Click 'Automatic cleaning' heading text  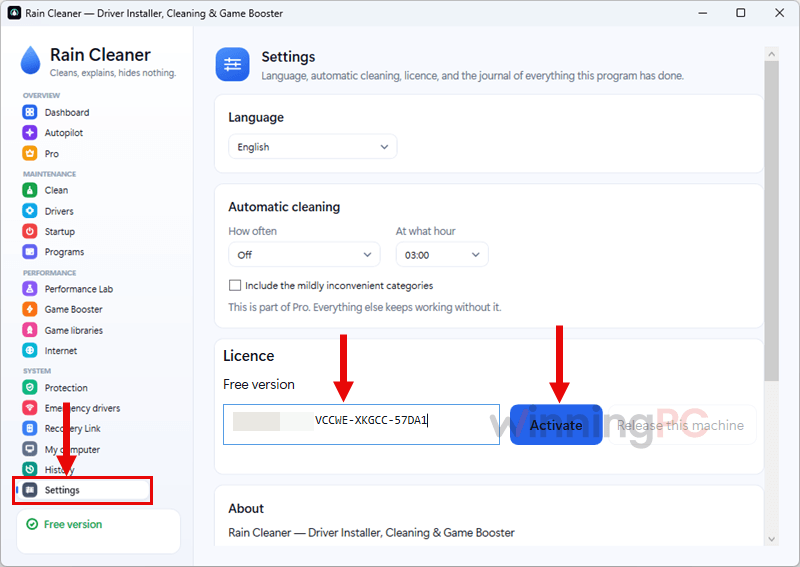pyautogui.click(x=284, y=207)
